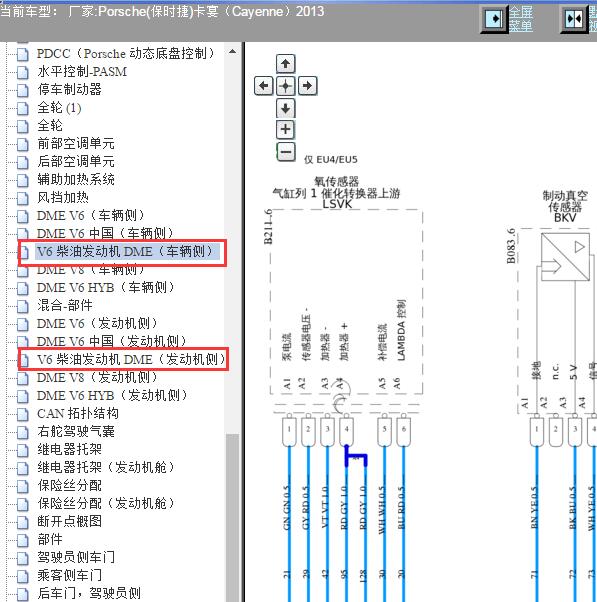This screenshot has height=602, width=597.
Task: Select 水平控制-PASM in tree
Action: tap(82, 71)
